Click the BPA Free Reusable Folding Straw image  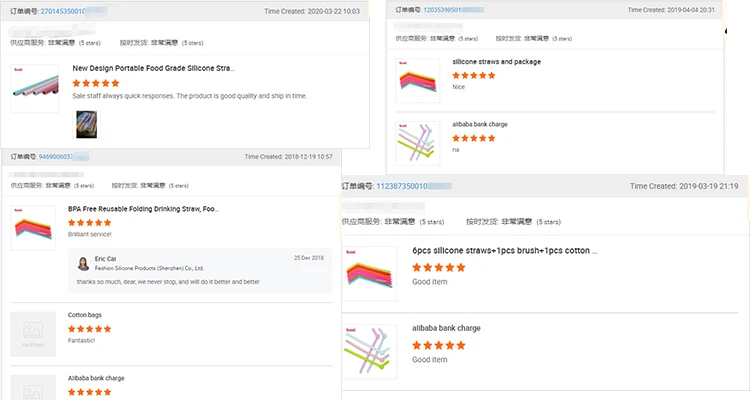pos(33,228)
